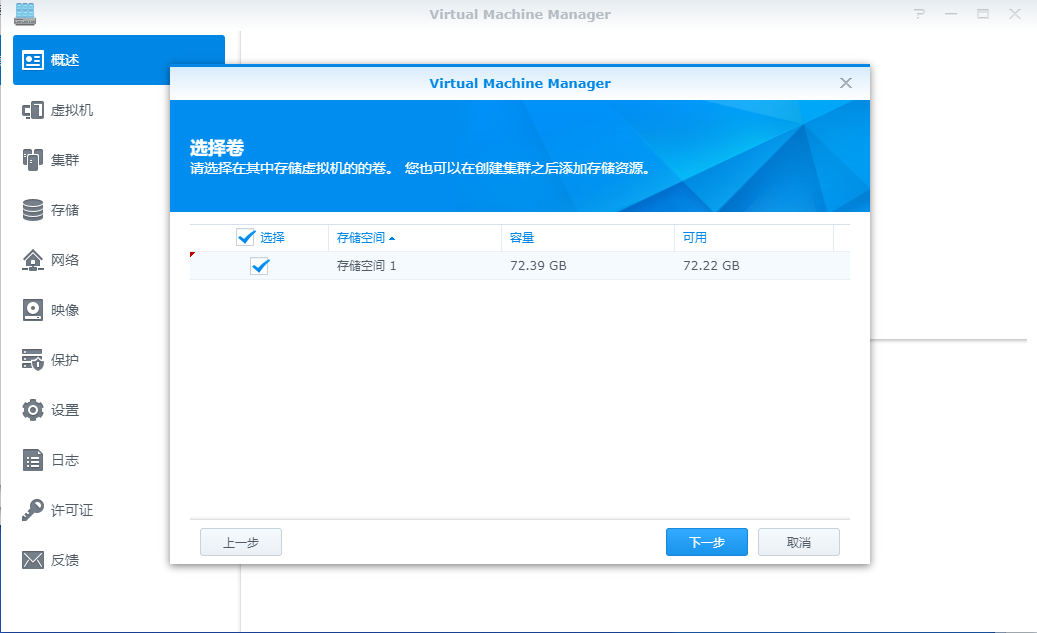Toggle the select-all 选择 header checkbox
Image resolution: width=1037 pixels, height=633 pixels.
tap(245, 236)
